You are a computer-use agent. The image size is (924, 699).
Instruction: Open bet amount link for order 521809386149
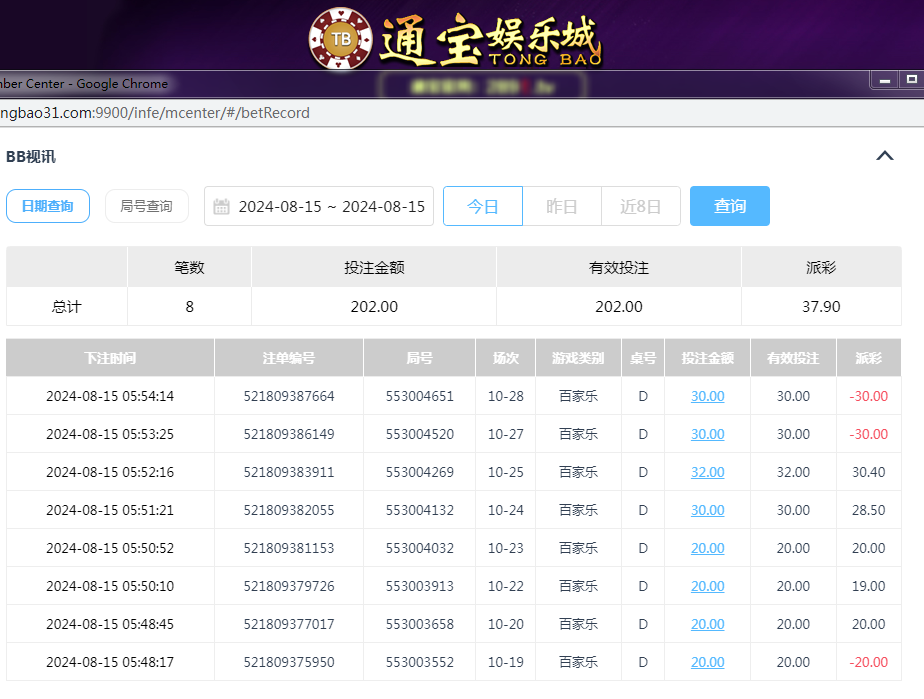[707, 434]
